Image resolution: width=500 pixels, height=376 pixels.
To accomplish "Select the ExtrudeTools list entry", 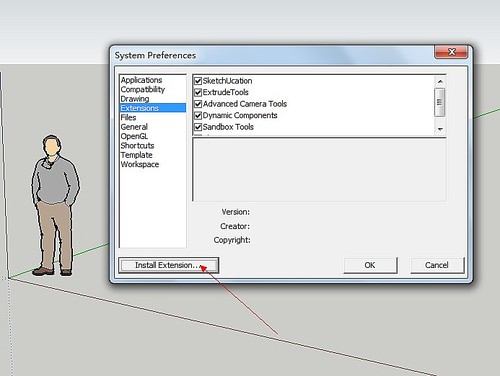I will point(226,92).
